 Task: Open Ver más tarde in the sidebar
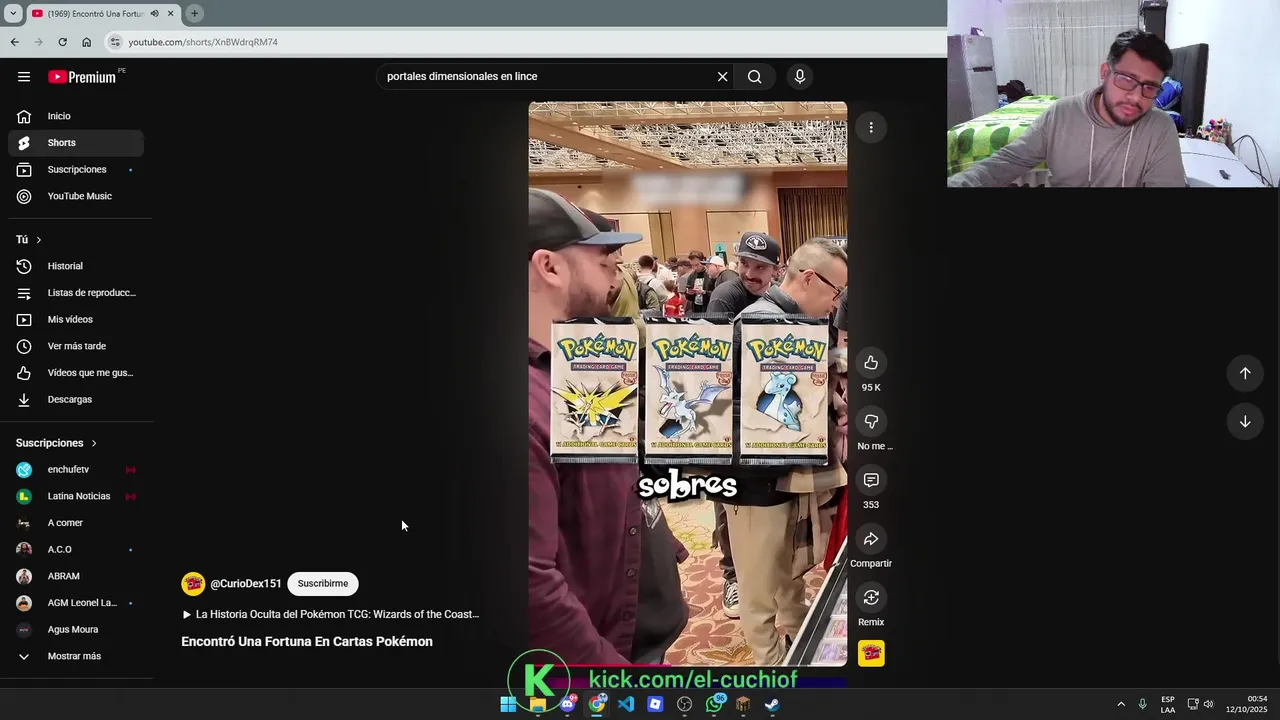tap(76, 346)
